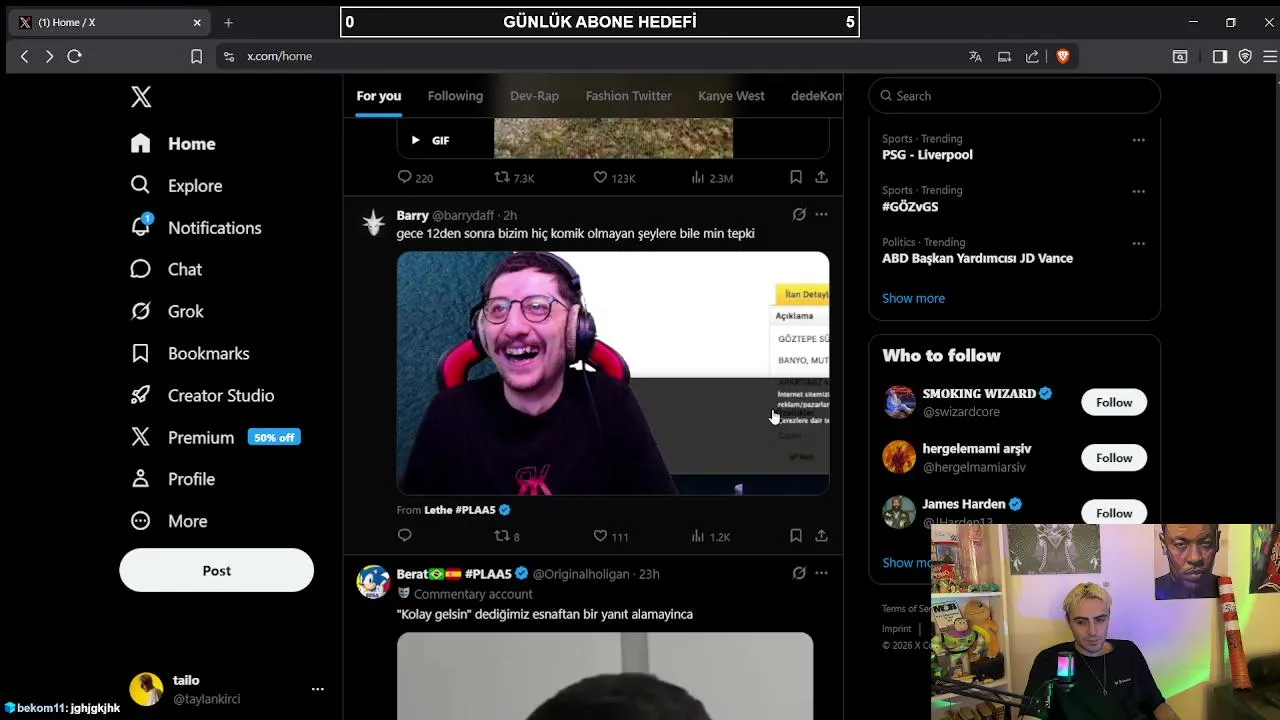Open the Explore page
The width and height of the screenshot is (1280, 720).
tap(176, 186)
